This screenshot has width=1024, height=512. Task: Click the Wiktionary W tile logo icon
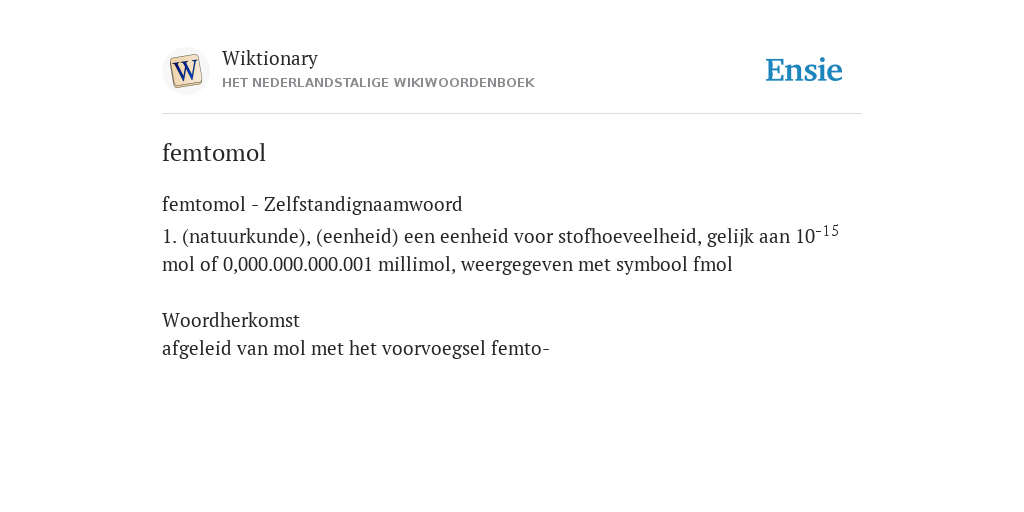pos(185,71)
